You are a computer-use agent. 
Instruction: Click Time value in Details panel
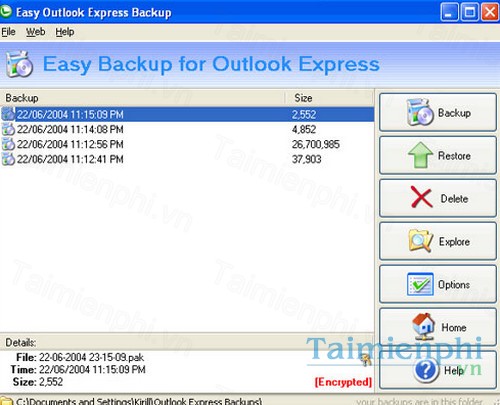[x=92, y=370]
